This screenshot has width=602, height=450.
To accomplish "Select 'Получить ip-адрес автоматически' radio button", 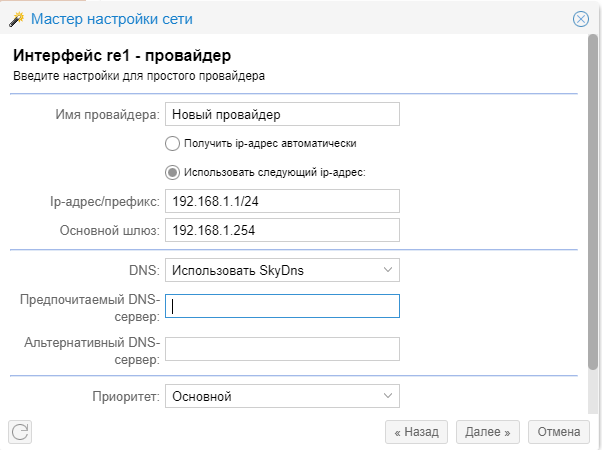I will click(x=172, y=143).
